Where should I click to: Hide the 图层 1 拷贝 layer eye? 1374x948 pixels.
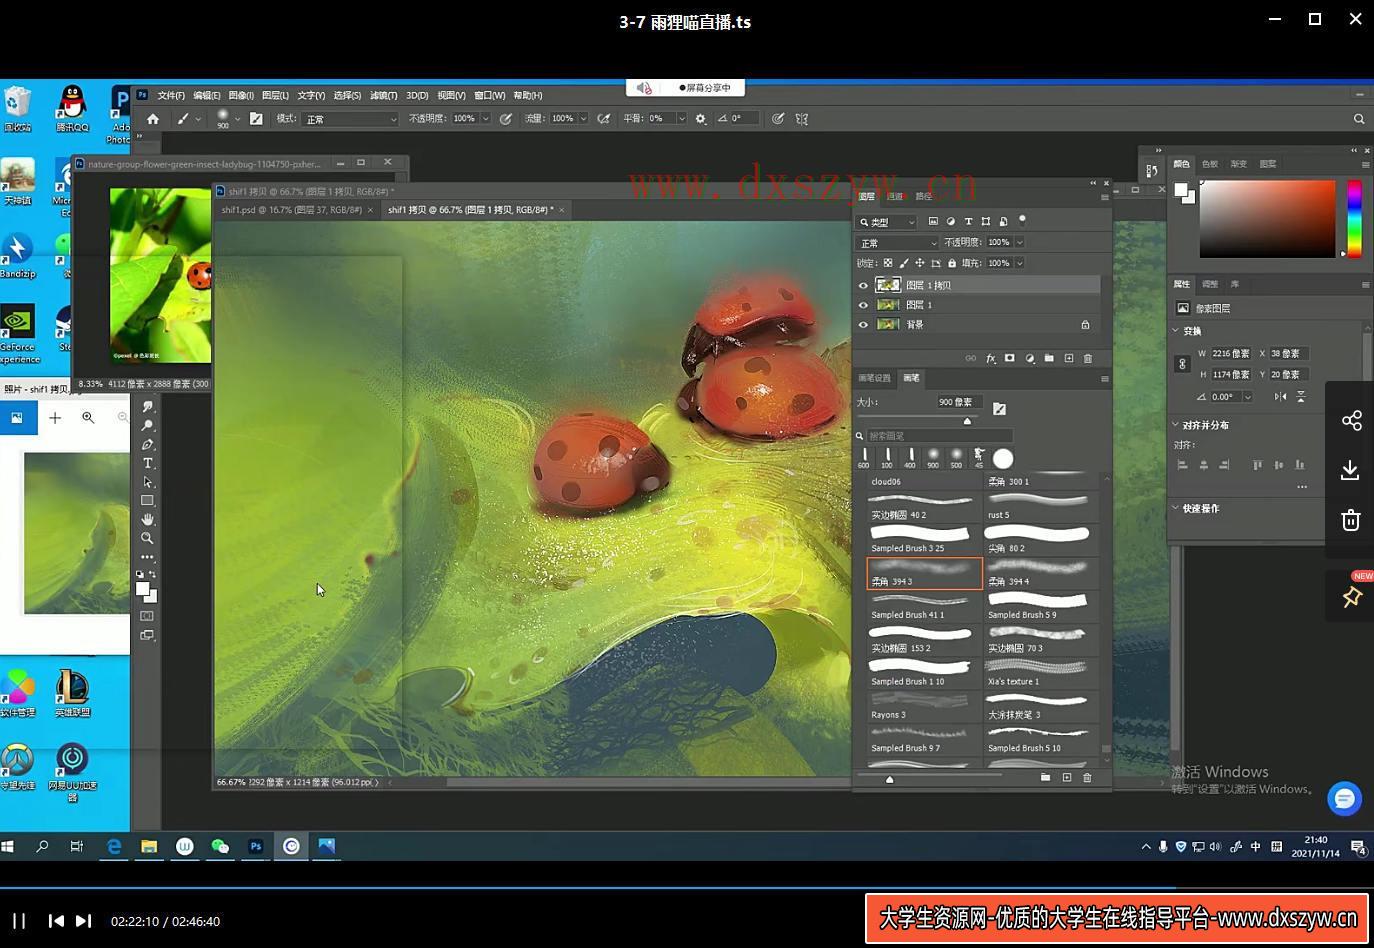863,285
